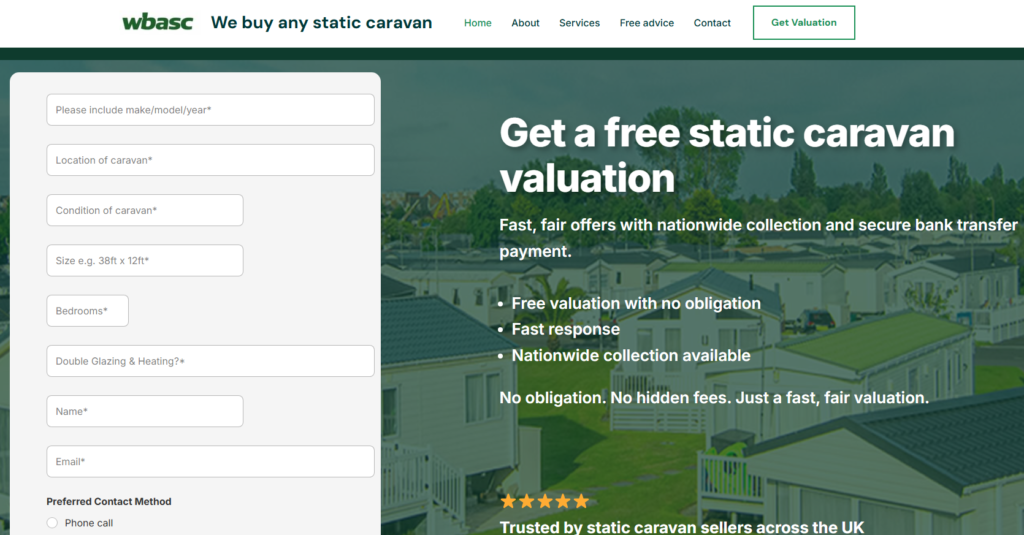Select the Phone call radio button
Image resolution: width=1024 pixels, height=535 pixels.
click(53, 523)
